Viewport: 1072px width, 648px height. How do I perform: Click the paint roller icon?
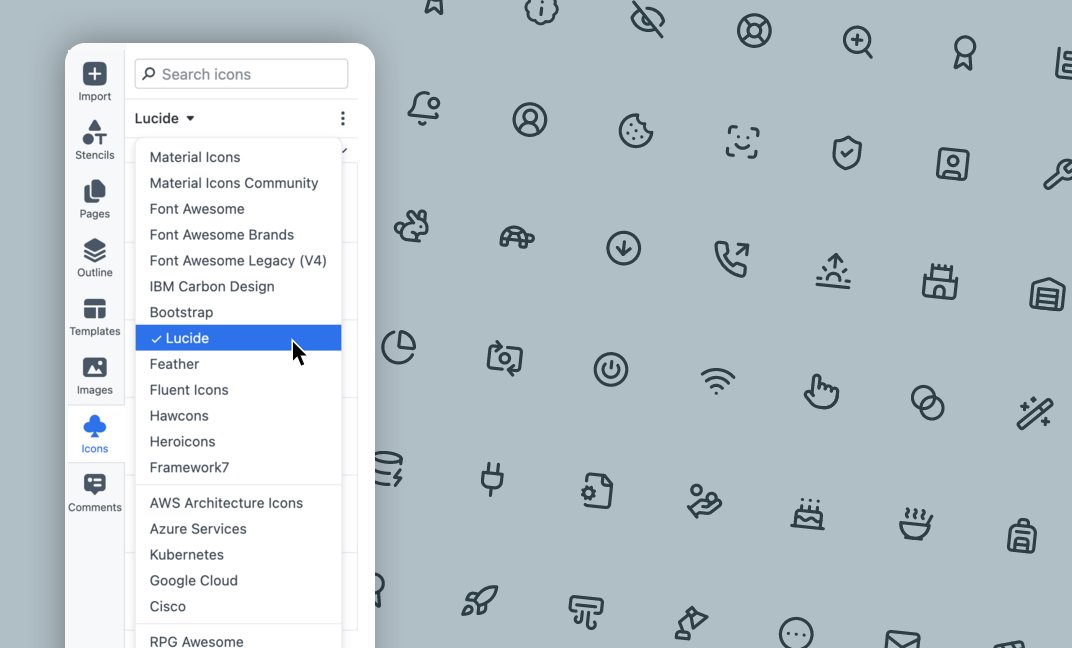[586, 611]
